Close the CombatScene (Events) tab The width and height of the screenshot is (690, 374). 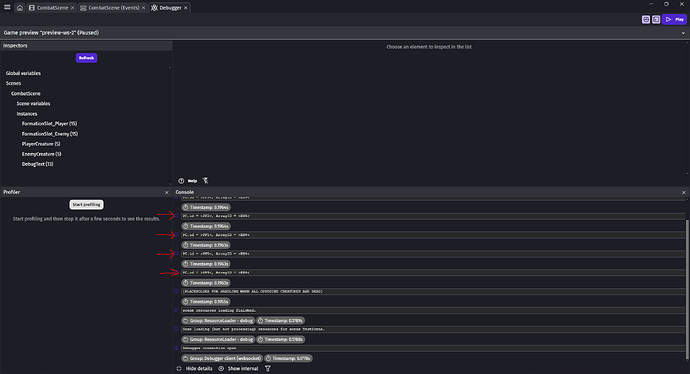pos(143,7)
